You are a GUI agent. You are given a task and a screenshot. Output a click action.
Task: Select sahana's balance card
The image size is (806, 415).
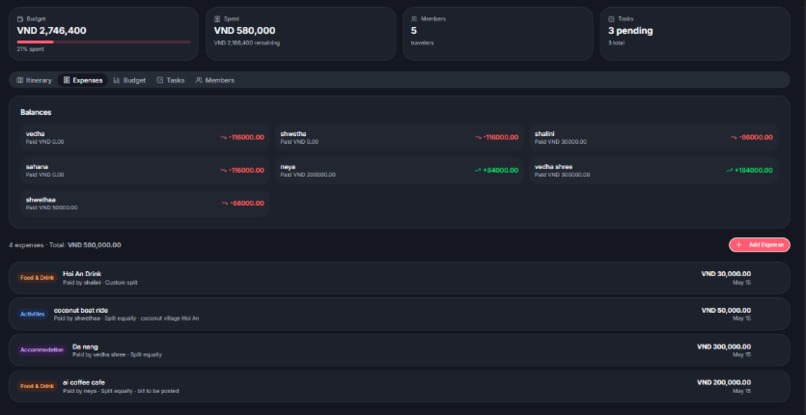coord(145,170)
